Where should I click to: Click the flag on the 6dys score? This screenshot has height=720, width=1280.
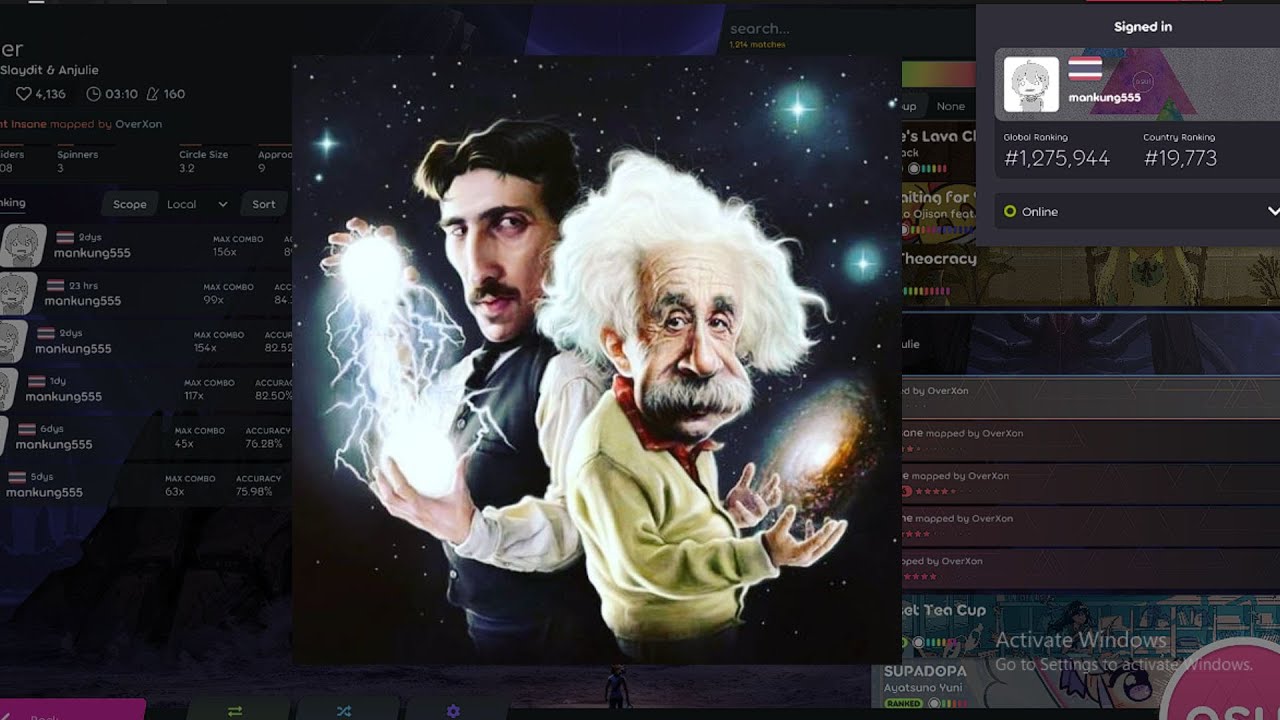(25, 429)
